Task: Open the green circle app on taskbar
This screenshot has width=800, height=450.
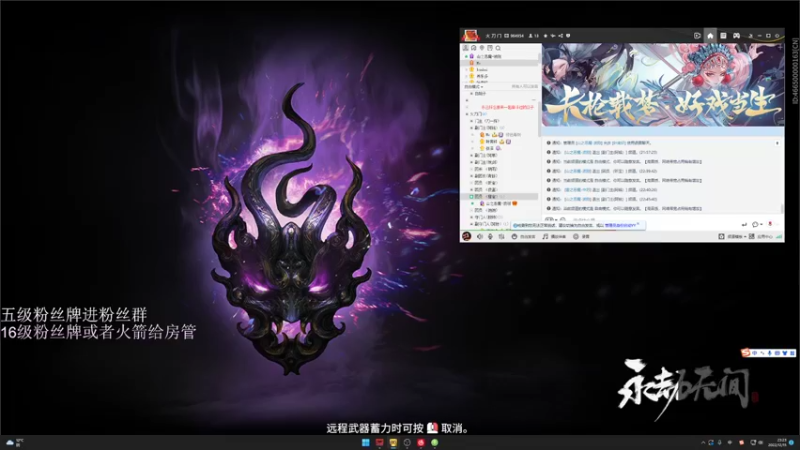Action: tap(434, 442)
